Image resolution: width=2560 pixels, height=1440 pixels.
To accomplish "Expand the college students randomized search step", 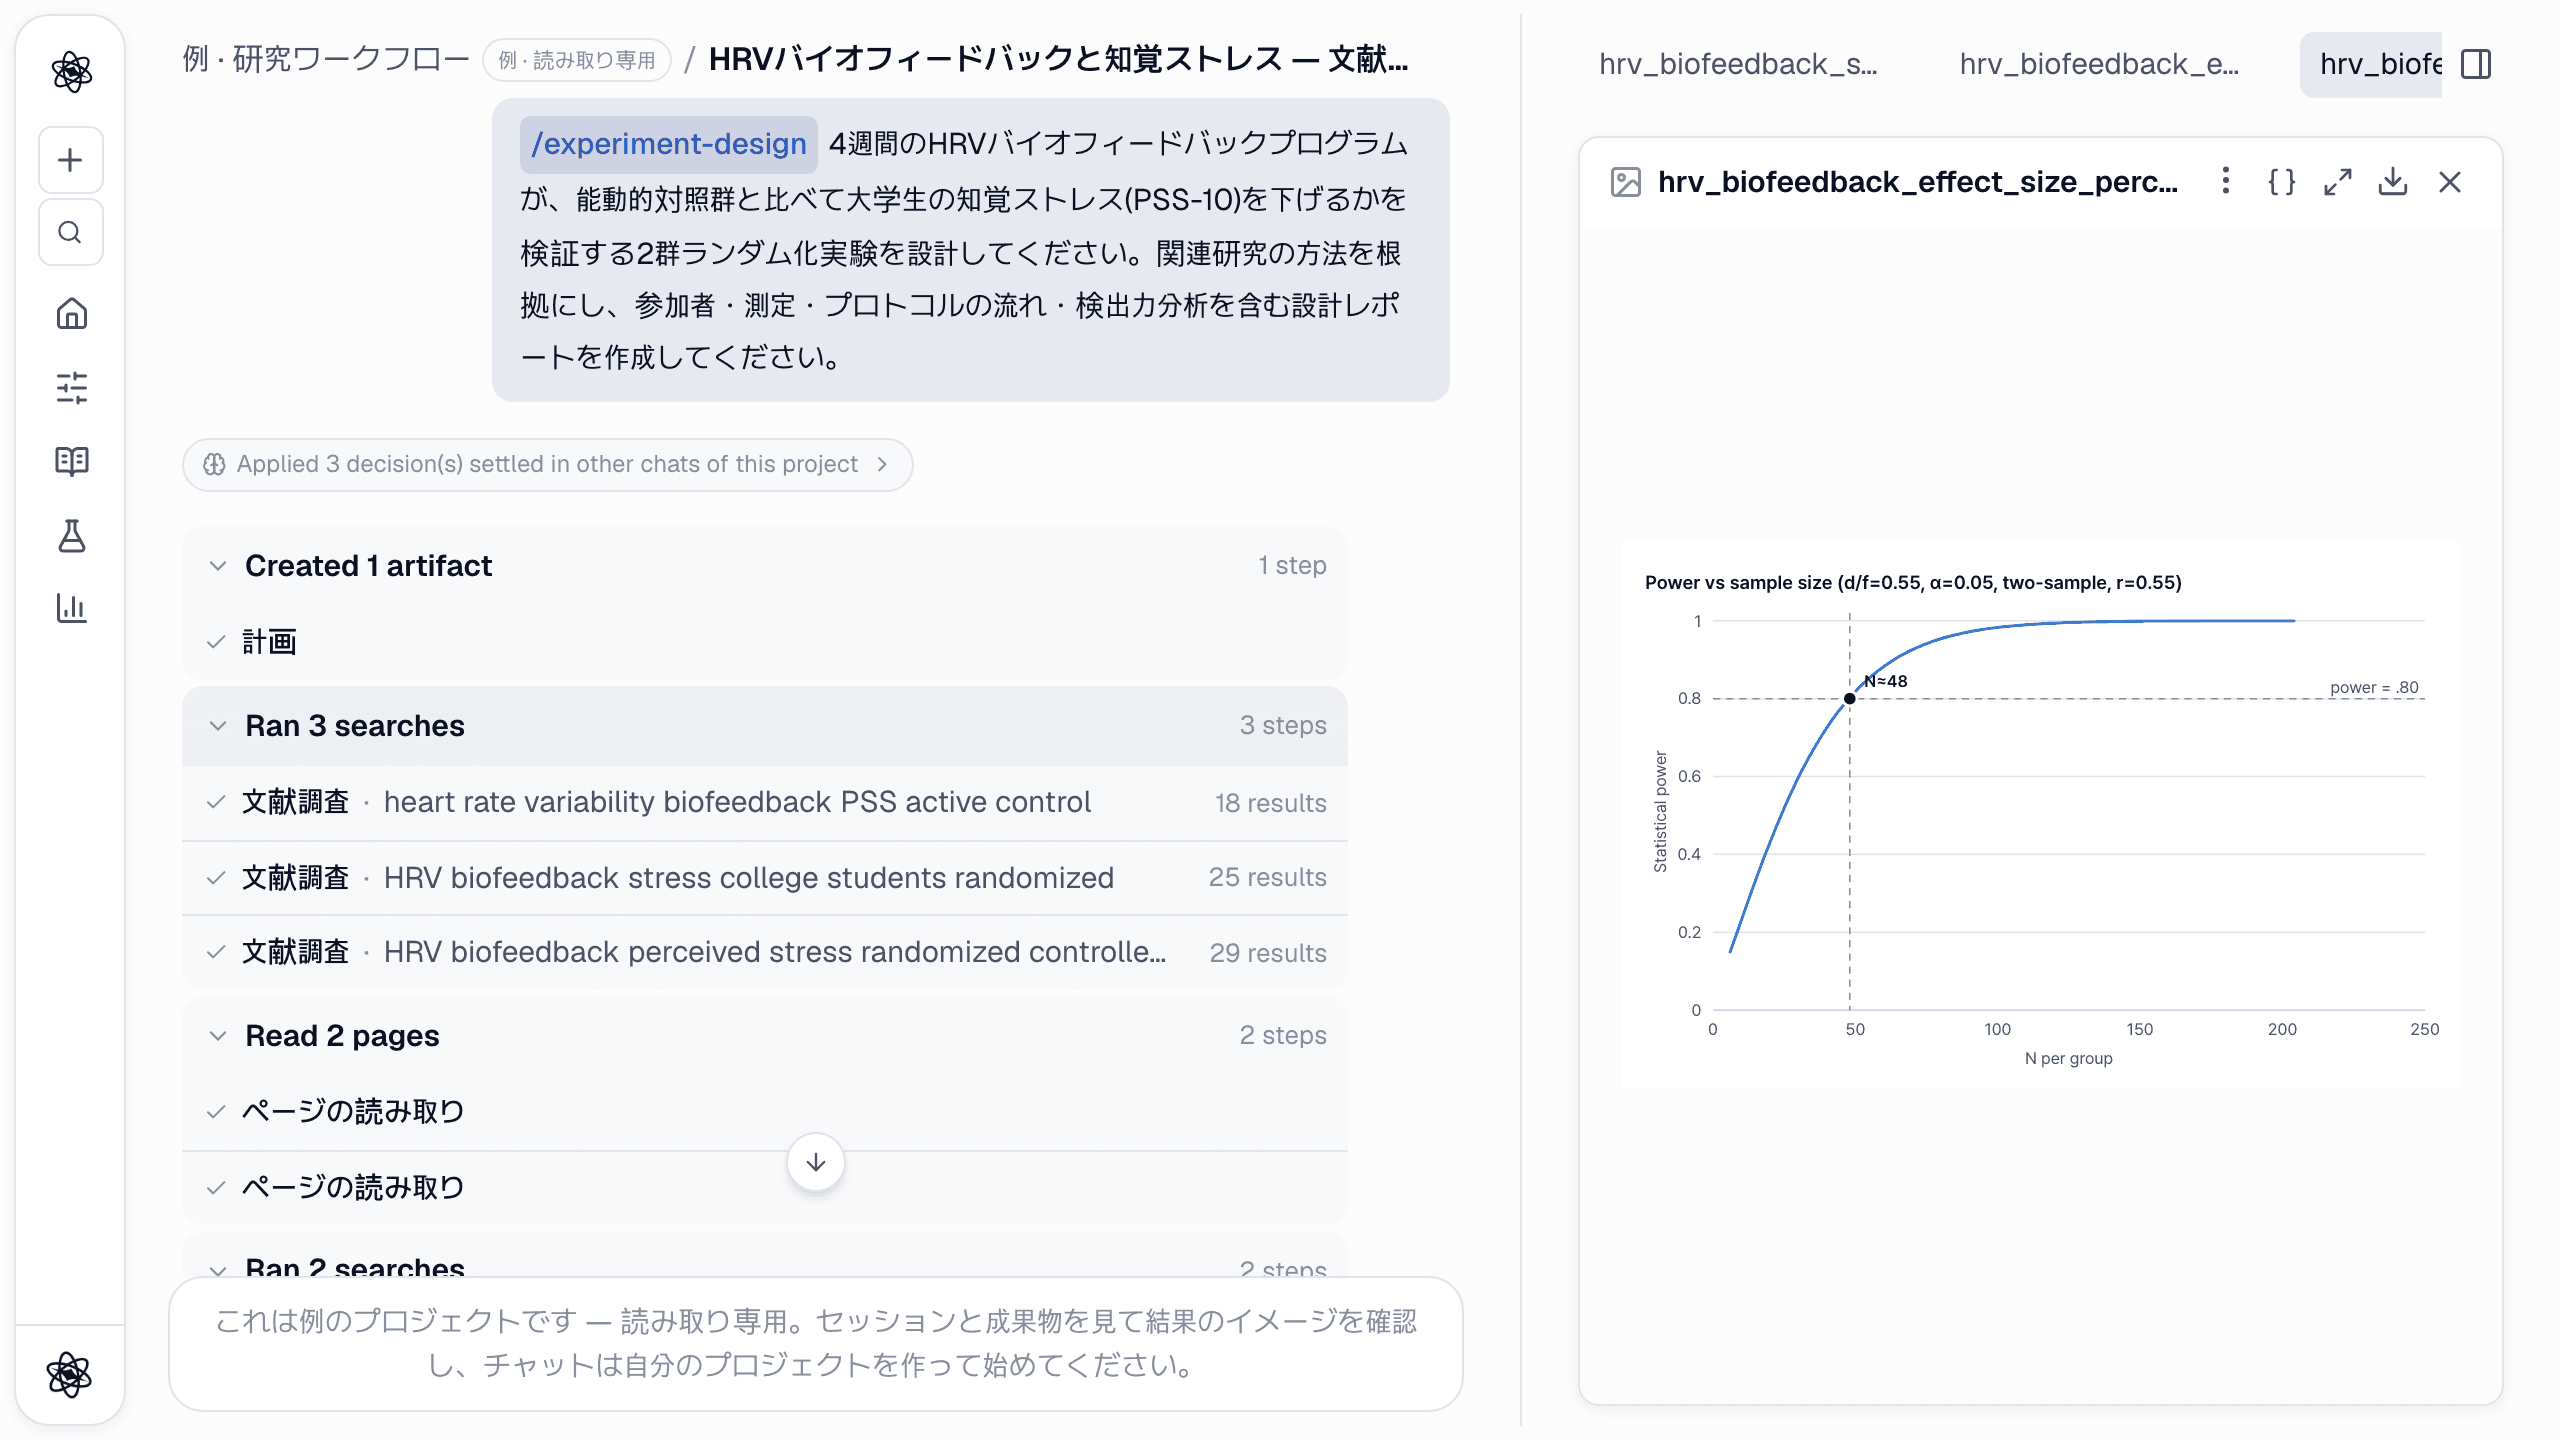I will [x=765, y=878].
